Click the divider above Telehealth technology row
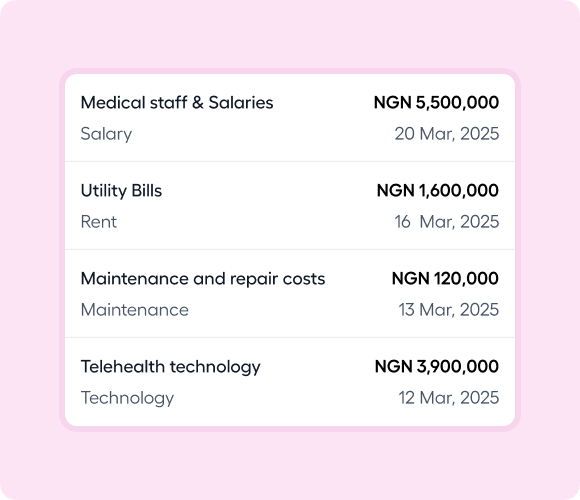 coord(290,338)
